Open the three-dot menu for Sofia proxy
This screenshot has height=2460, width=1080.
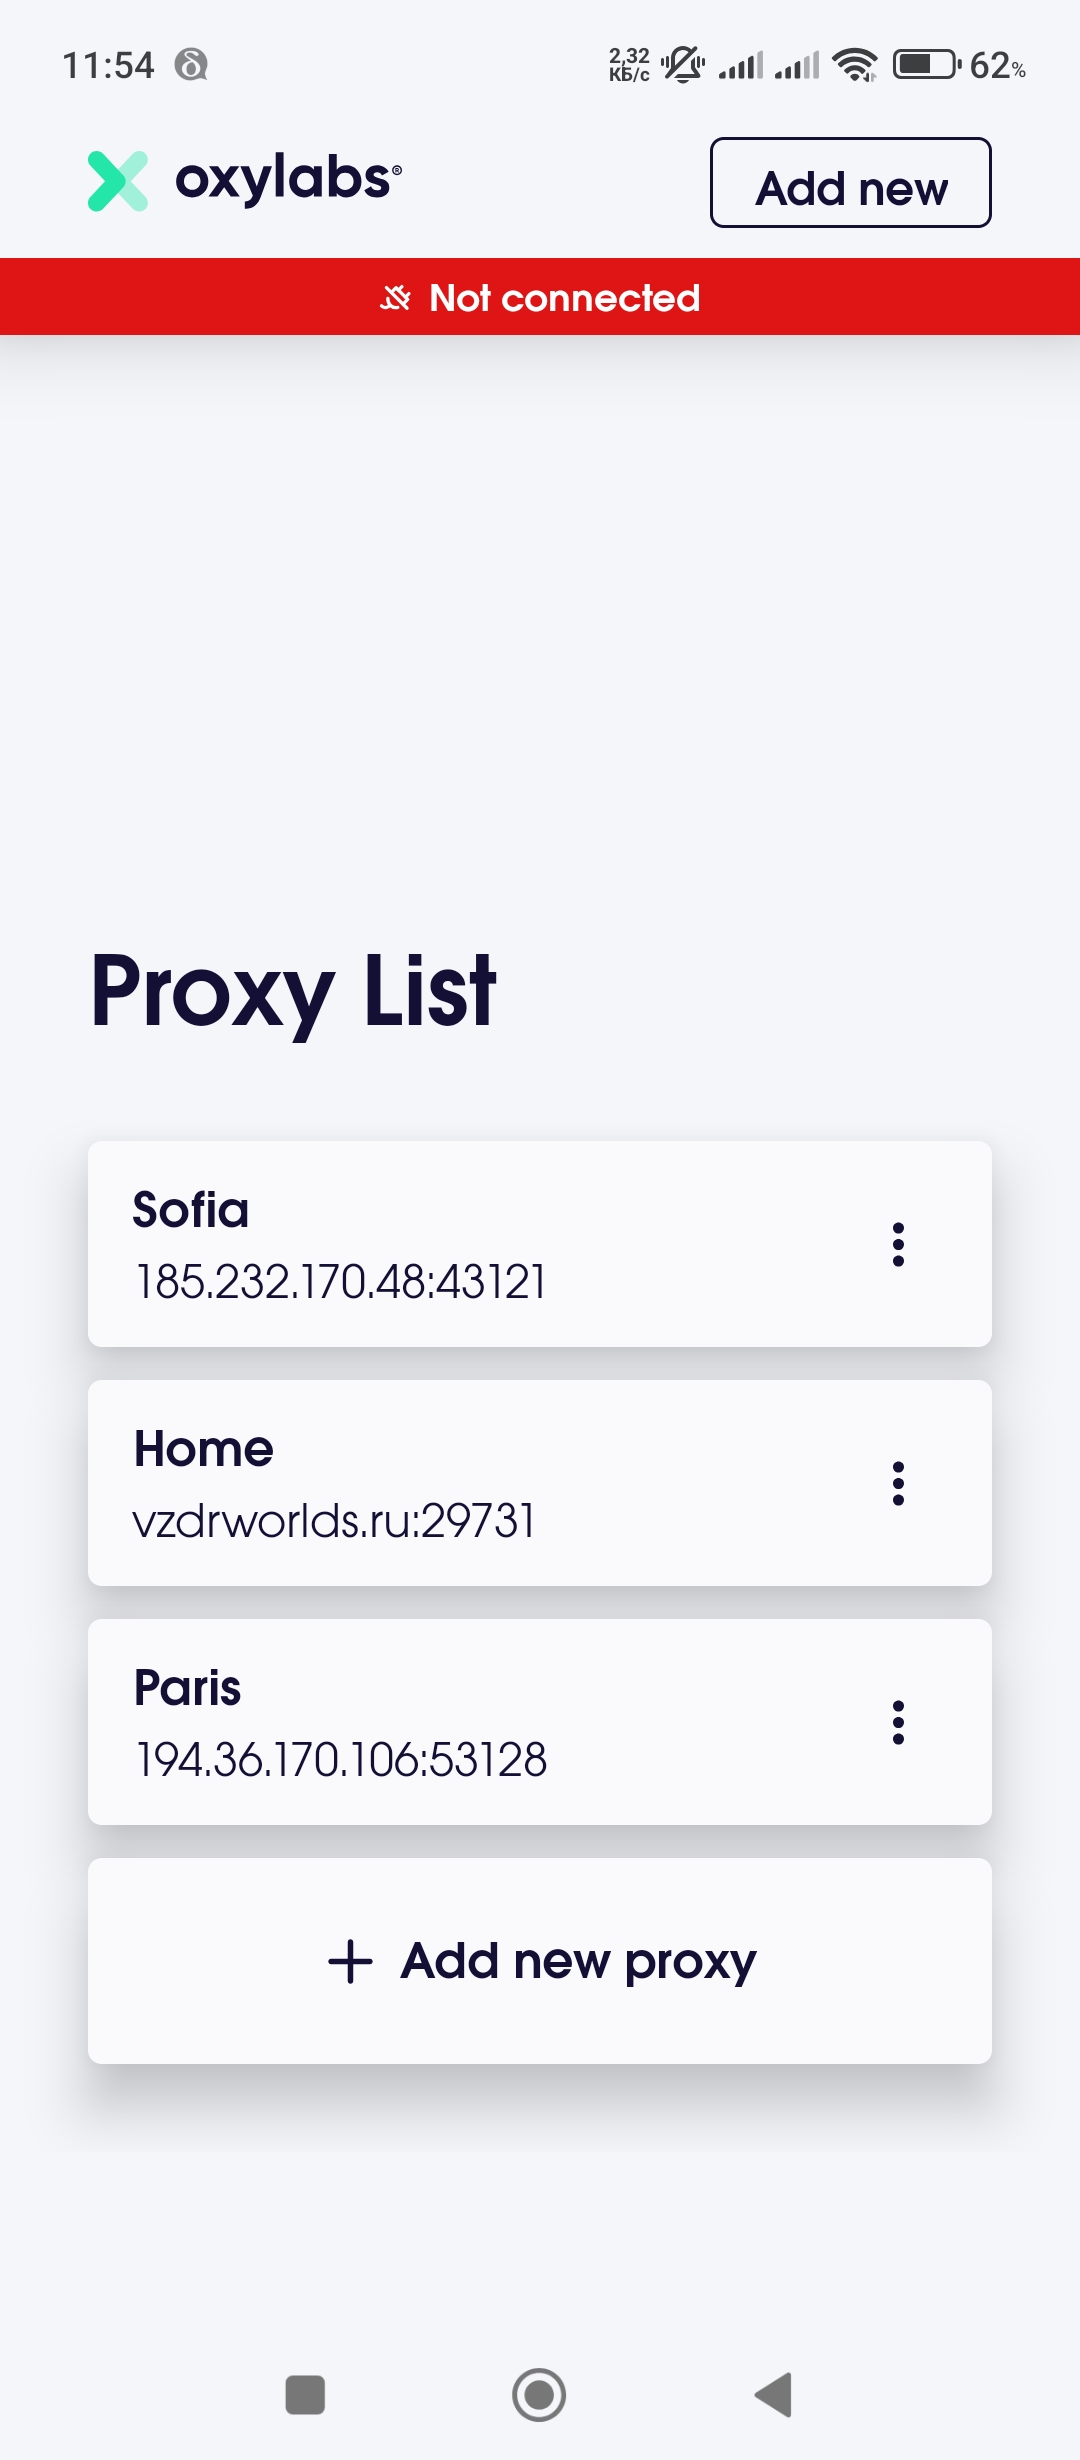898,1244
